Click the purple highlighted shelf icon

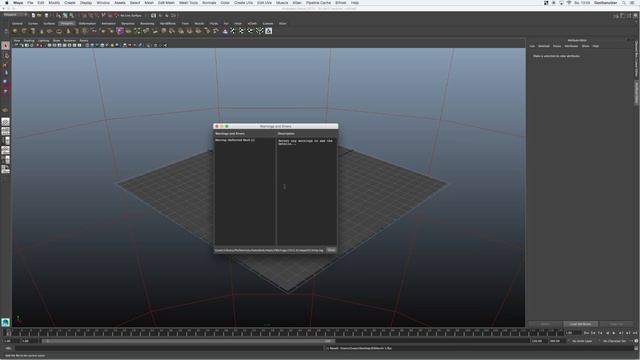pos(120,31)
